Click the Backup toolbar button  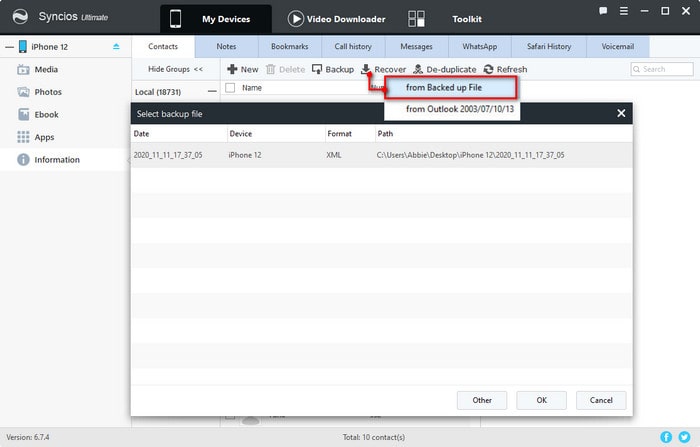point(333,69)
